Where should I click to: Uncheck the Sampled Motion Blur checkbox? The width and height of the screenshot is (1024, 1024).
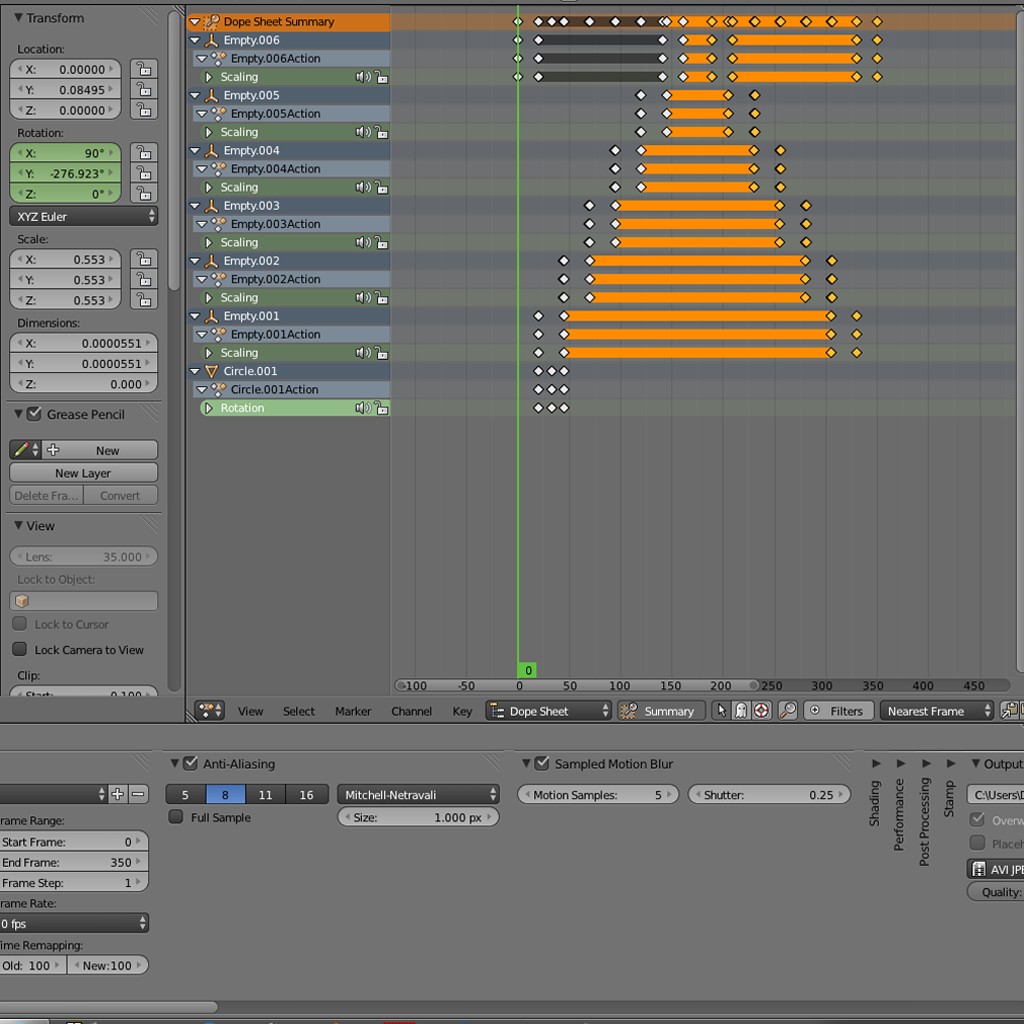point(542,764)
